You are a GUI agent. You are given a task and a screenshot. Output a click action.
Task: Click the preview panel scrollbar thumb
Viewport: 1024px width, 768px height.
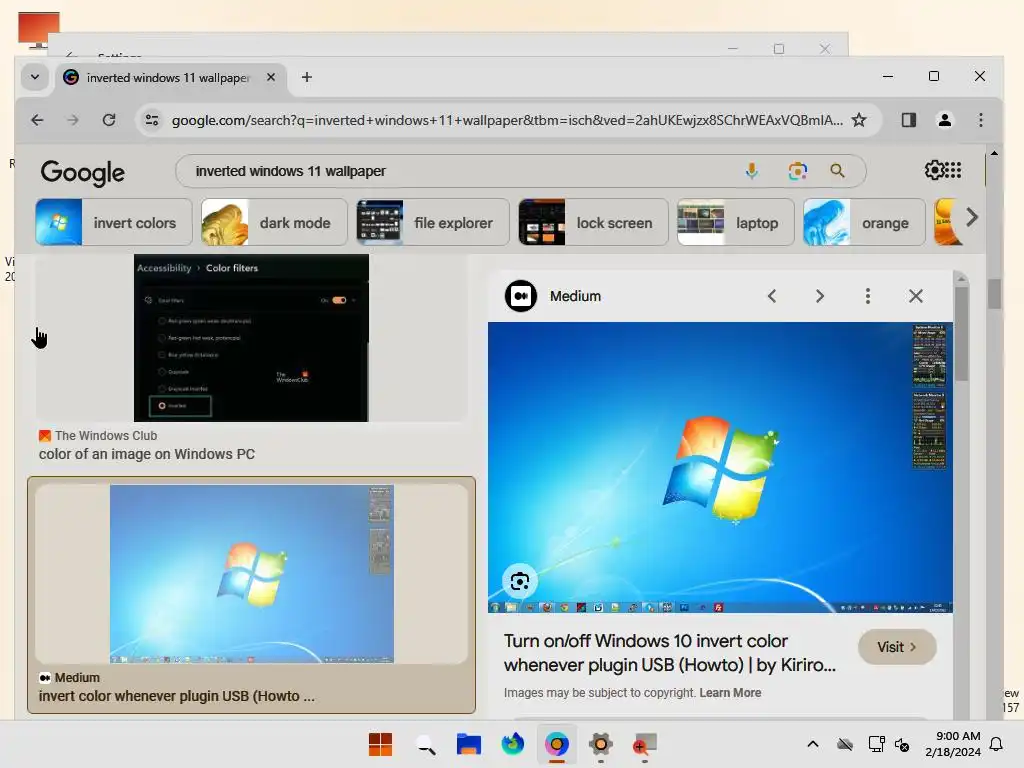[x=961, y=333]
